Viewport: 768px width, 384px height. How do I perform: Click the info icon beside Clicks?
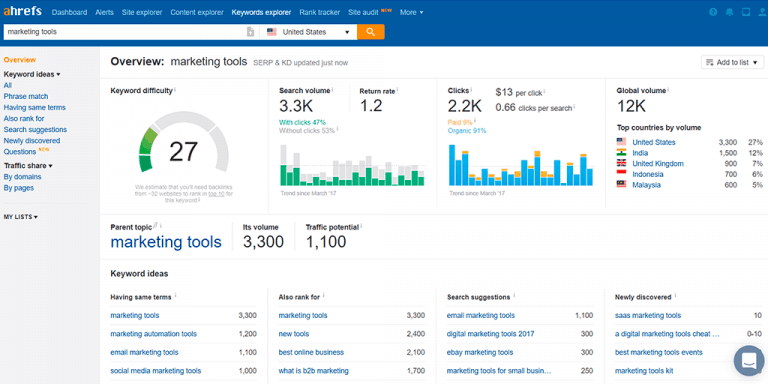(x=472, y=90)
